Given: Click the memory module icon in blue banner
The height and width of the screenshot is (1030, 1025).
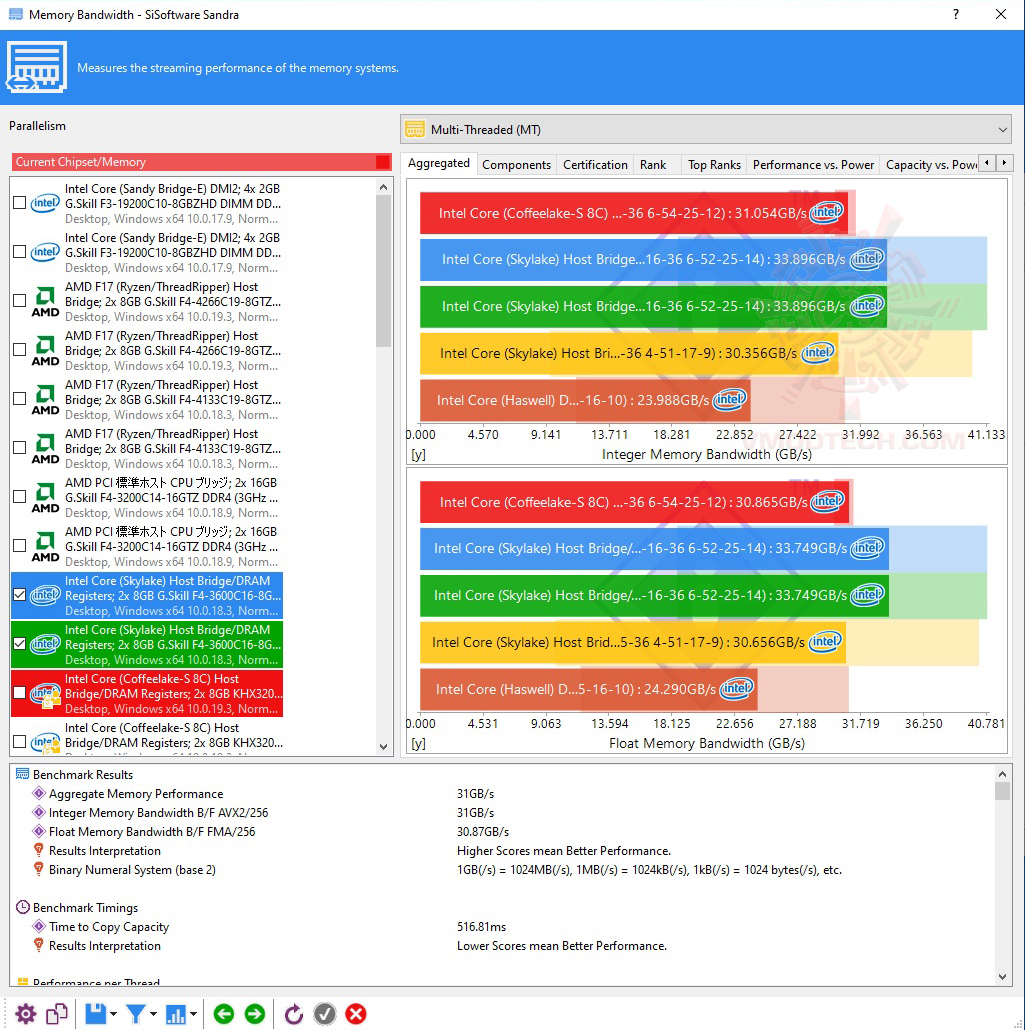Looking at the screenshot, I should (36, 67).
